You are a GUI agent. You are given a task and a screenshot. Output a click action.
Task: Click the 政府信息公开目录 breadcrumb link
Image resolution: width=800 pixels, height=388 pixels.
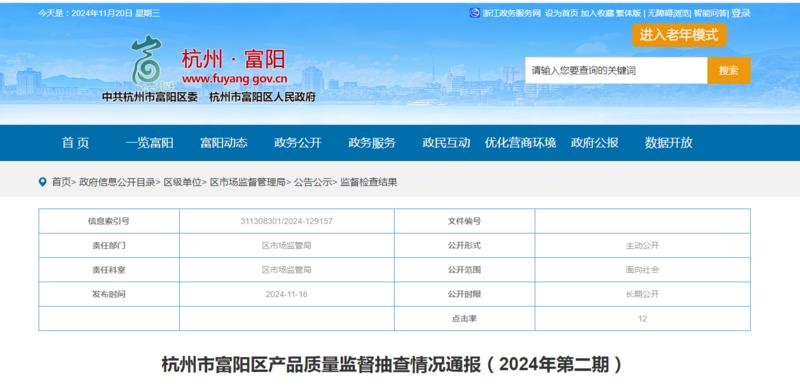[x=117, y=182]
